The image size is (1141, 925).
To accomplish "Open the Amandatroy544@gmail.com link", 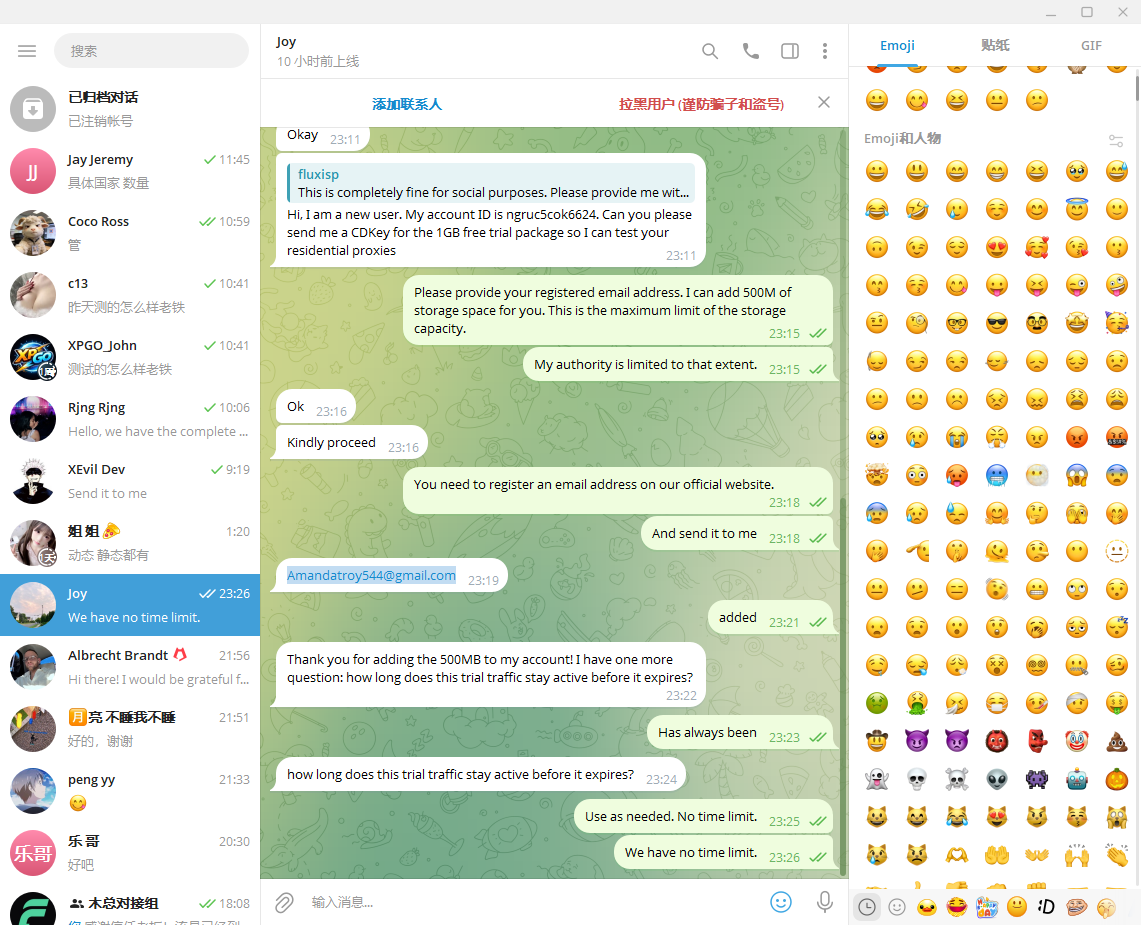I will tap(371, 575).
